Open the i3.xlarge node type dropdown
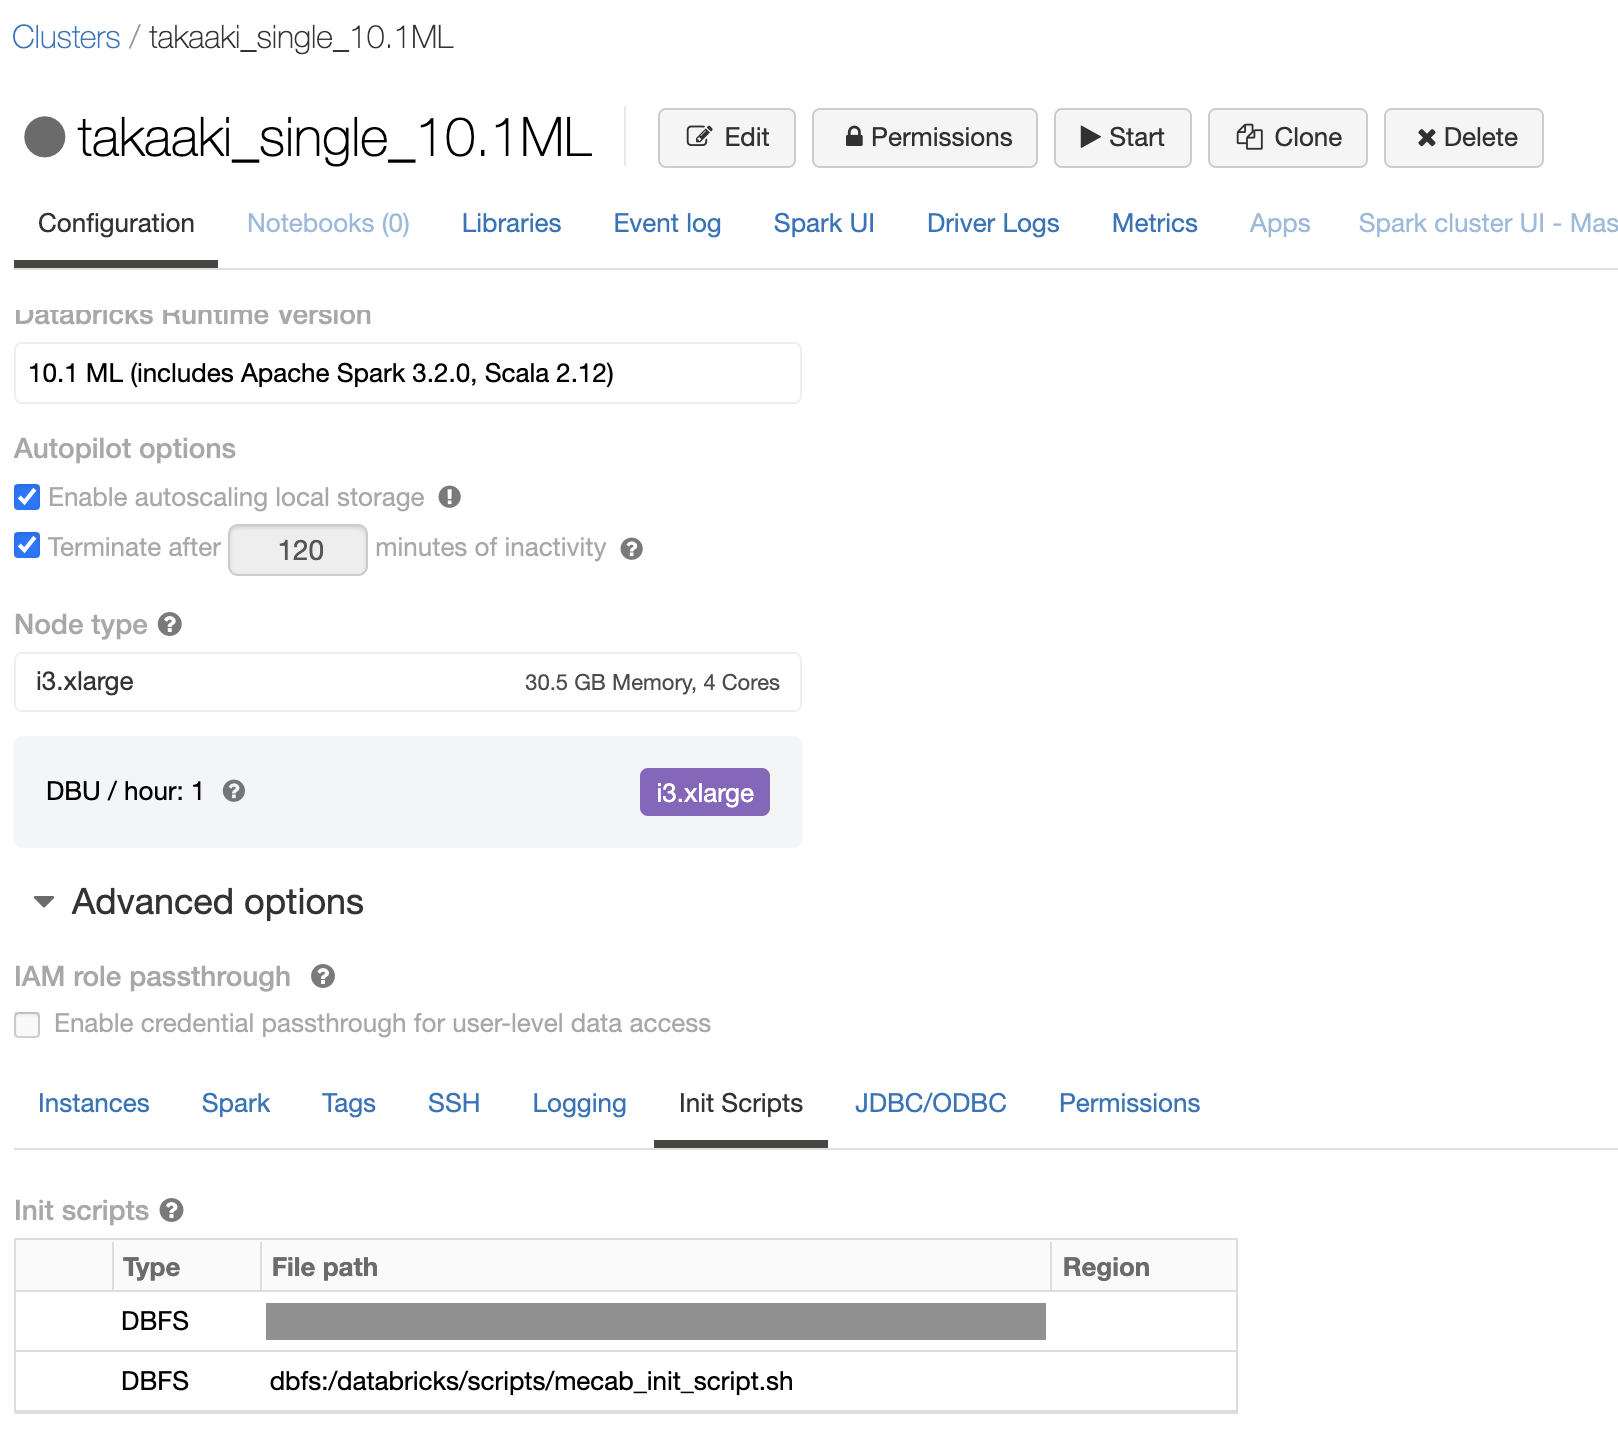The height and width of the screenshot is (1444, 1618). (x=408, y=682)
